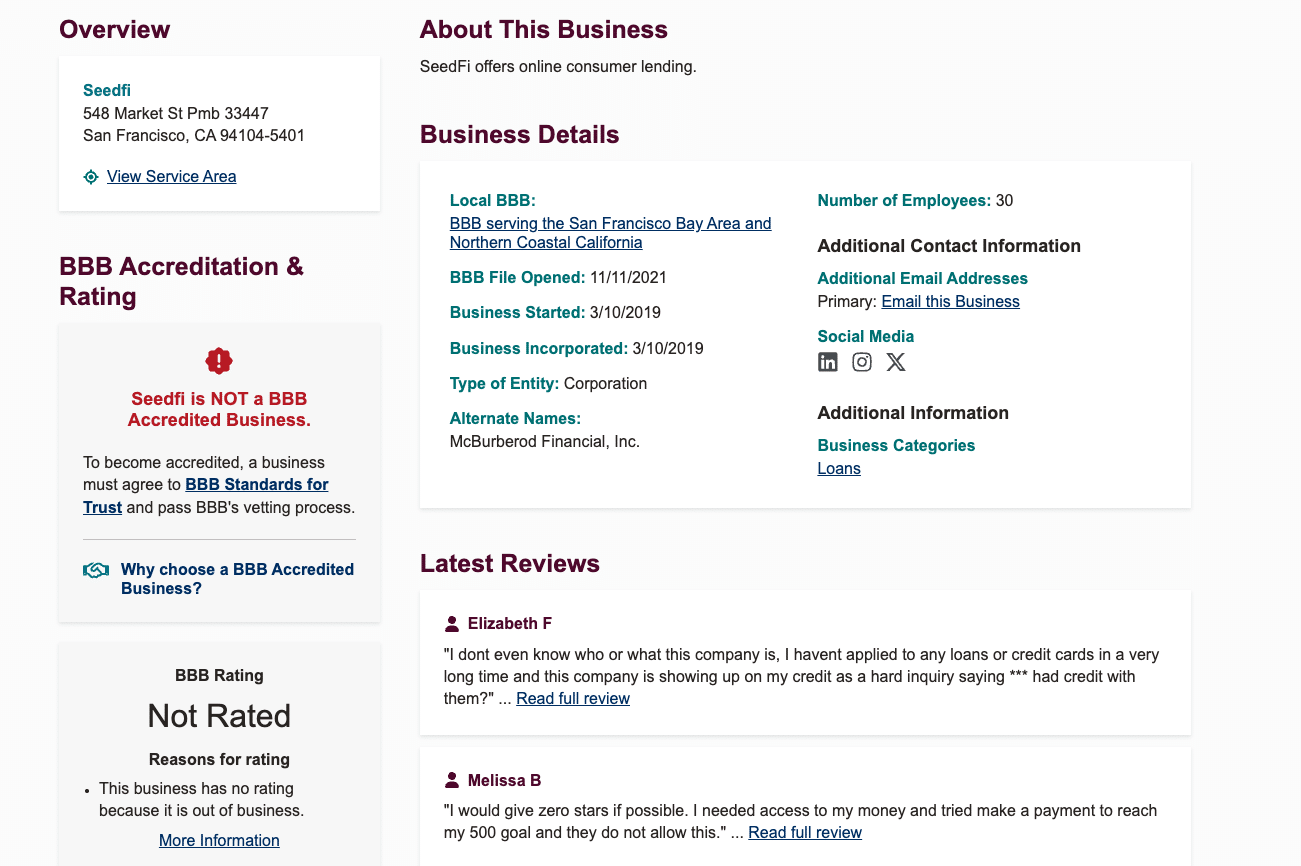This screenshot has width=1301, height=866.
Task: Click the red not-accredited alert seal icon
Action: (218, 360)
